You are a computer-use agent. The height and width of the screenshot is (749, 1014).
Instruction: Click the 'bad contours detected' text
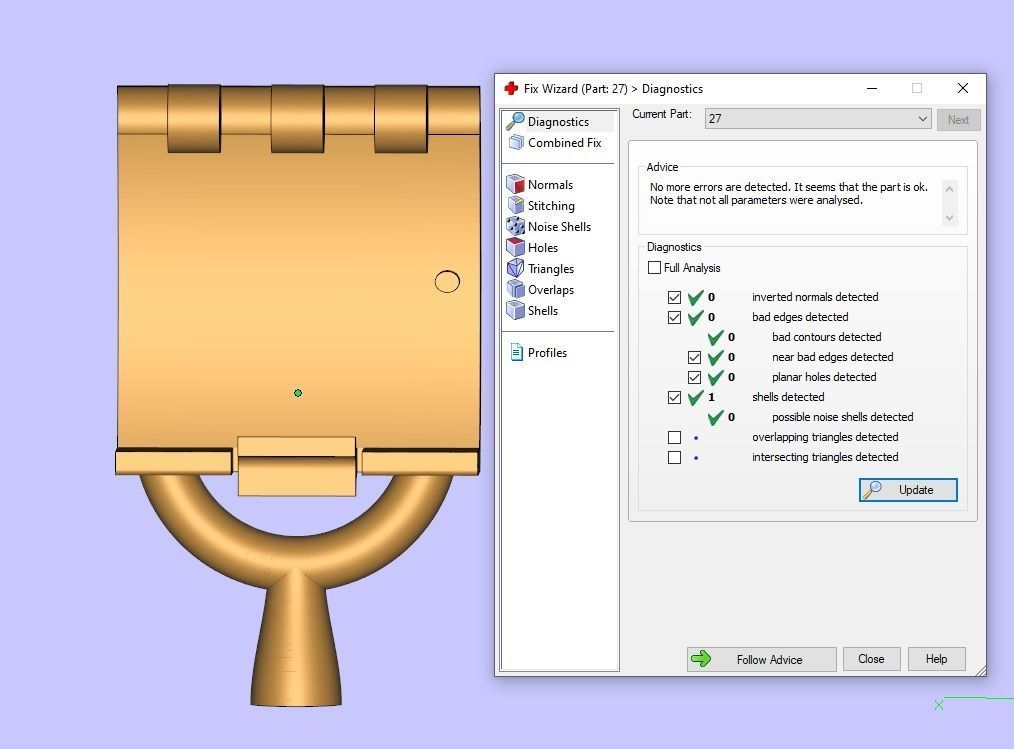[826, 337]
